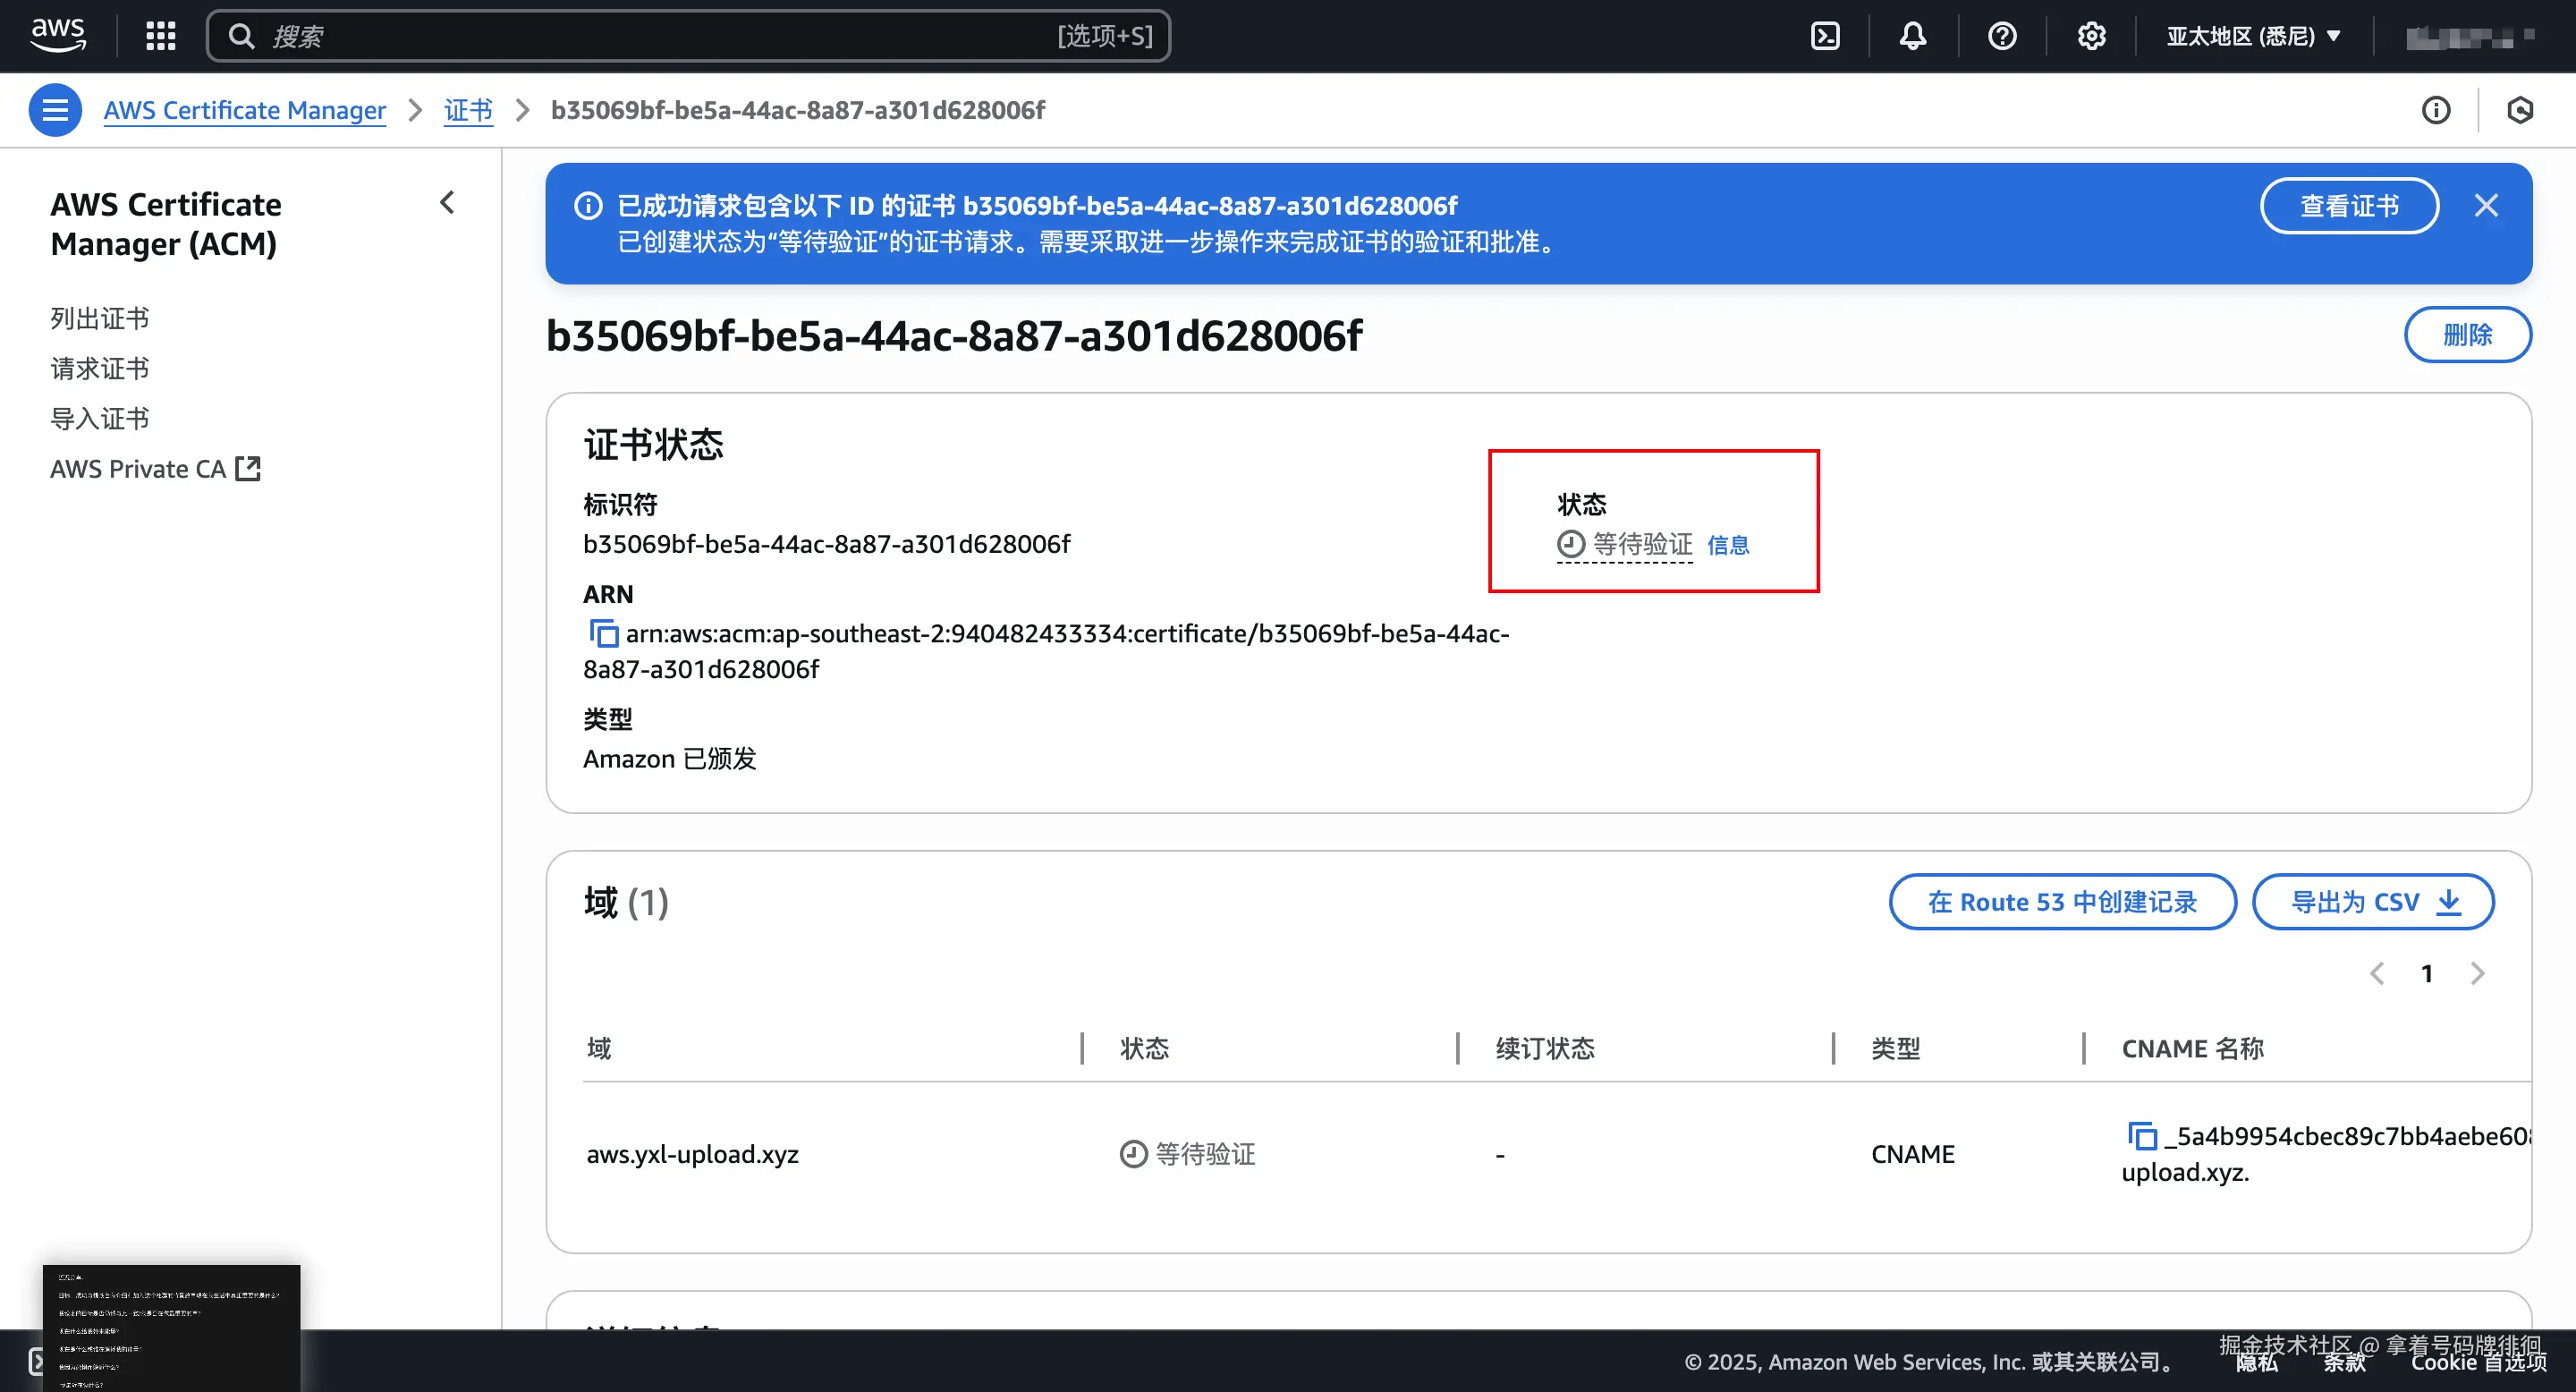The width and height of the screenshot is (2576, 1392).
Task: Click the ARN text value
Action: click(1046, 651)
